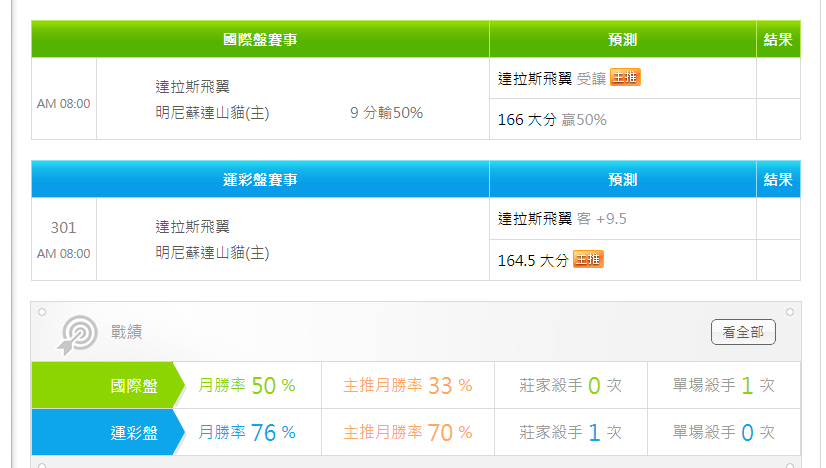Click the 運彩盤賽事 table header
This screenshot has width=826, height=468.
[260, 180]
